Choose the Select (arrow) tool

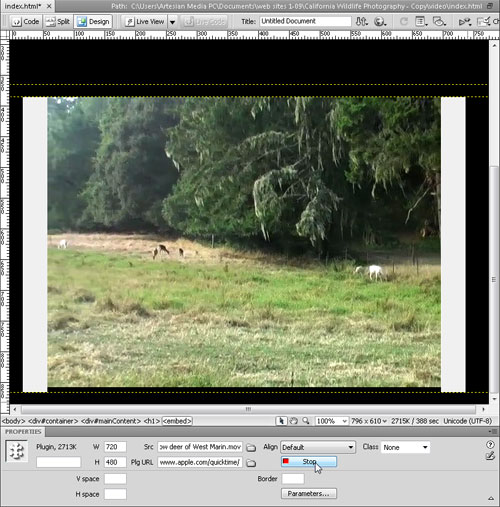pyautogui.click(x=281, y=421)
